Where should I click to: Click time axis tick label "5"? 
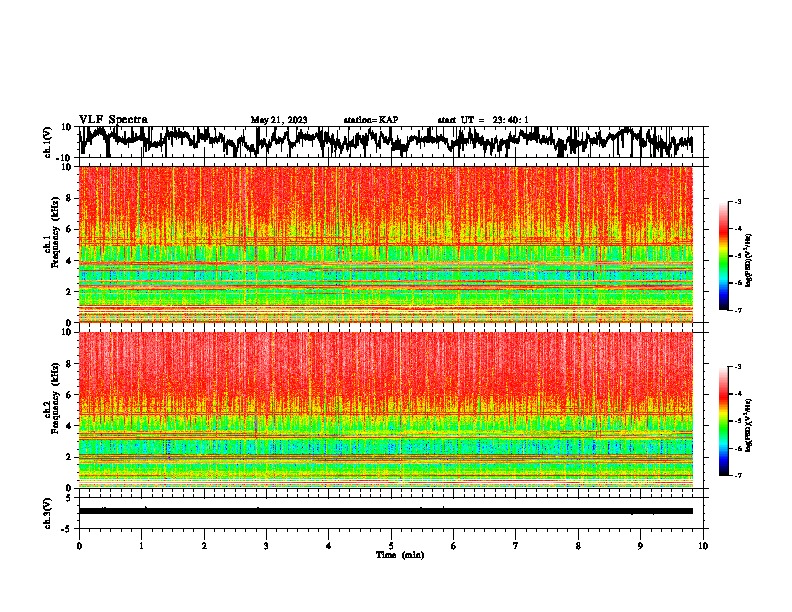391,546
